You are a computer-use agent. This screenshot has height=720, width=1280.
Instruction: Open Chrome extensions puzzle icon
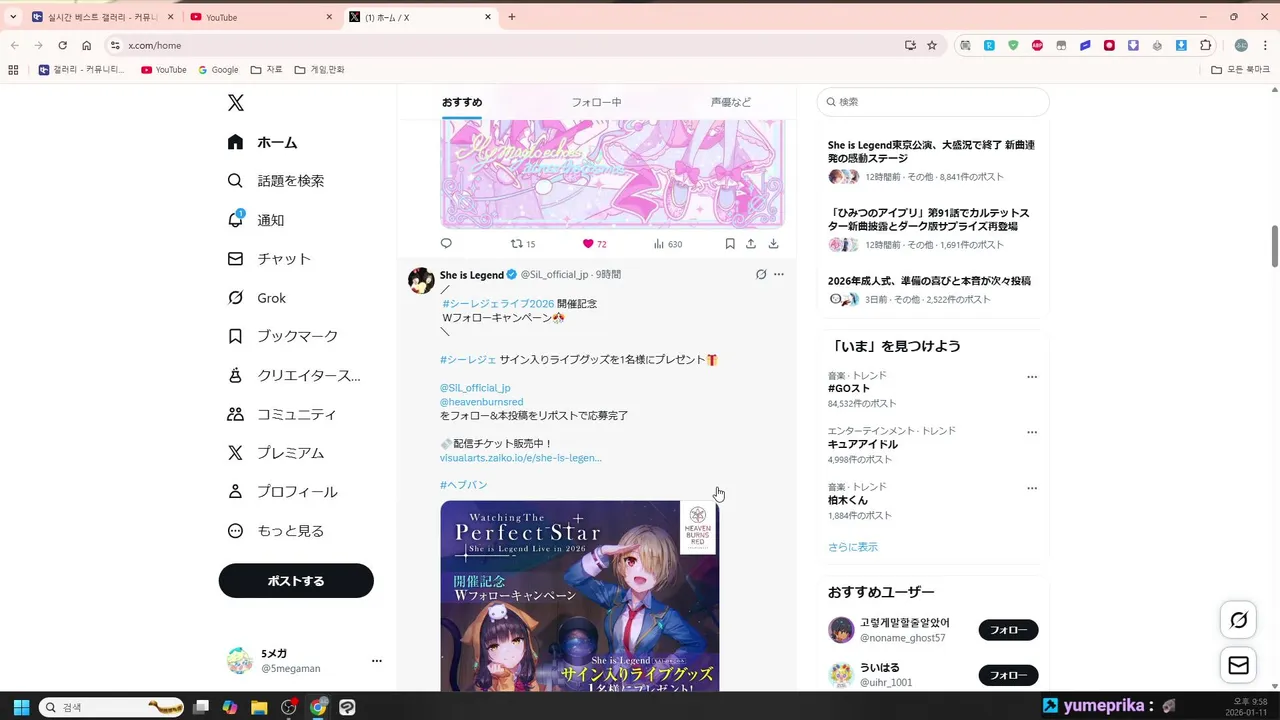(1205, 45)
